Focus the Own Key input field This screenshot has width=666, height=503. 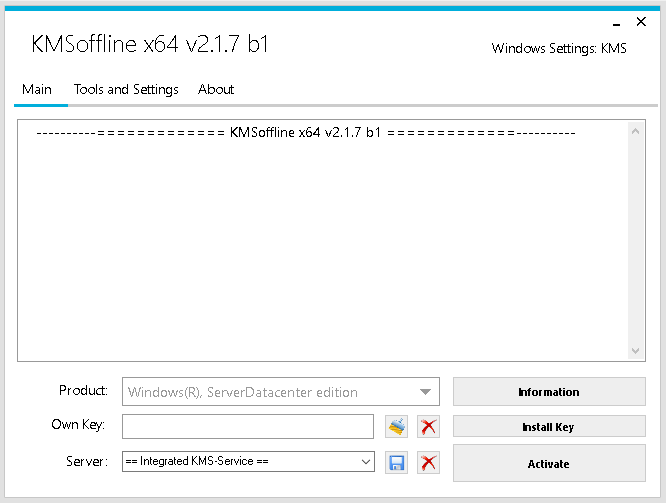247,427
